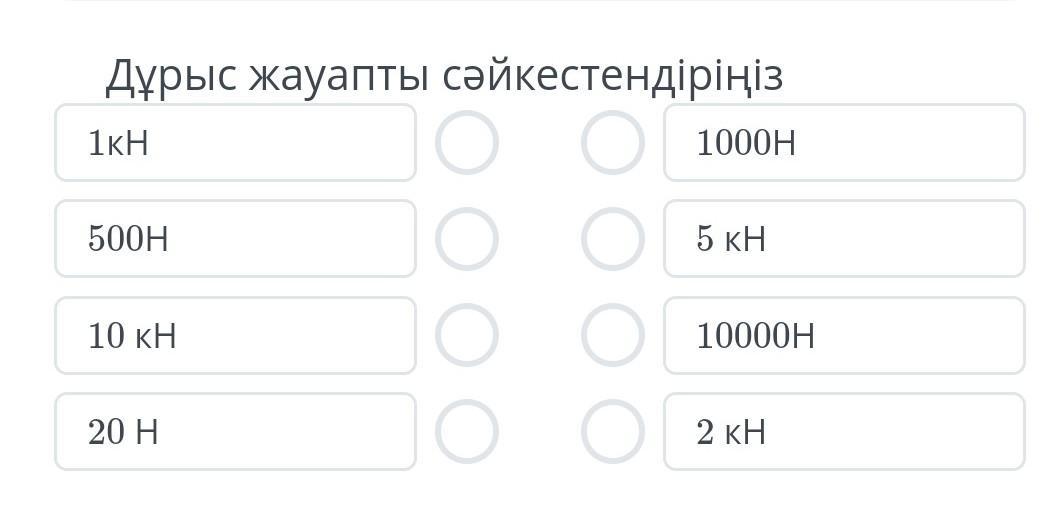Click the connector circle for 10 кН
1047x528 pixels.
(466, 335)
